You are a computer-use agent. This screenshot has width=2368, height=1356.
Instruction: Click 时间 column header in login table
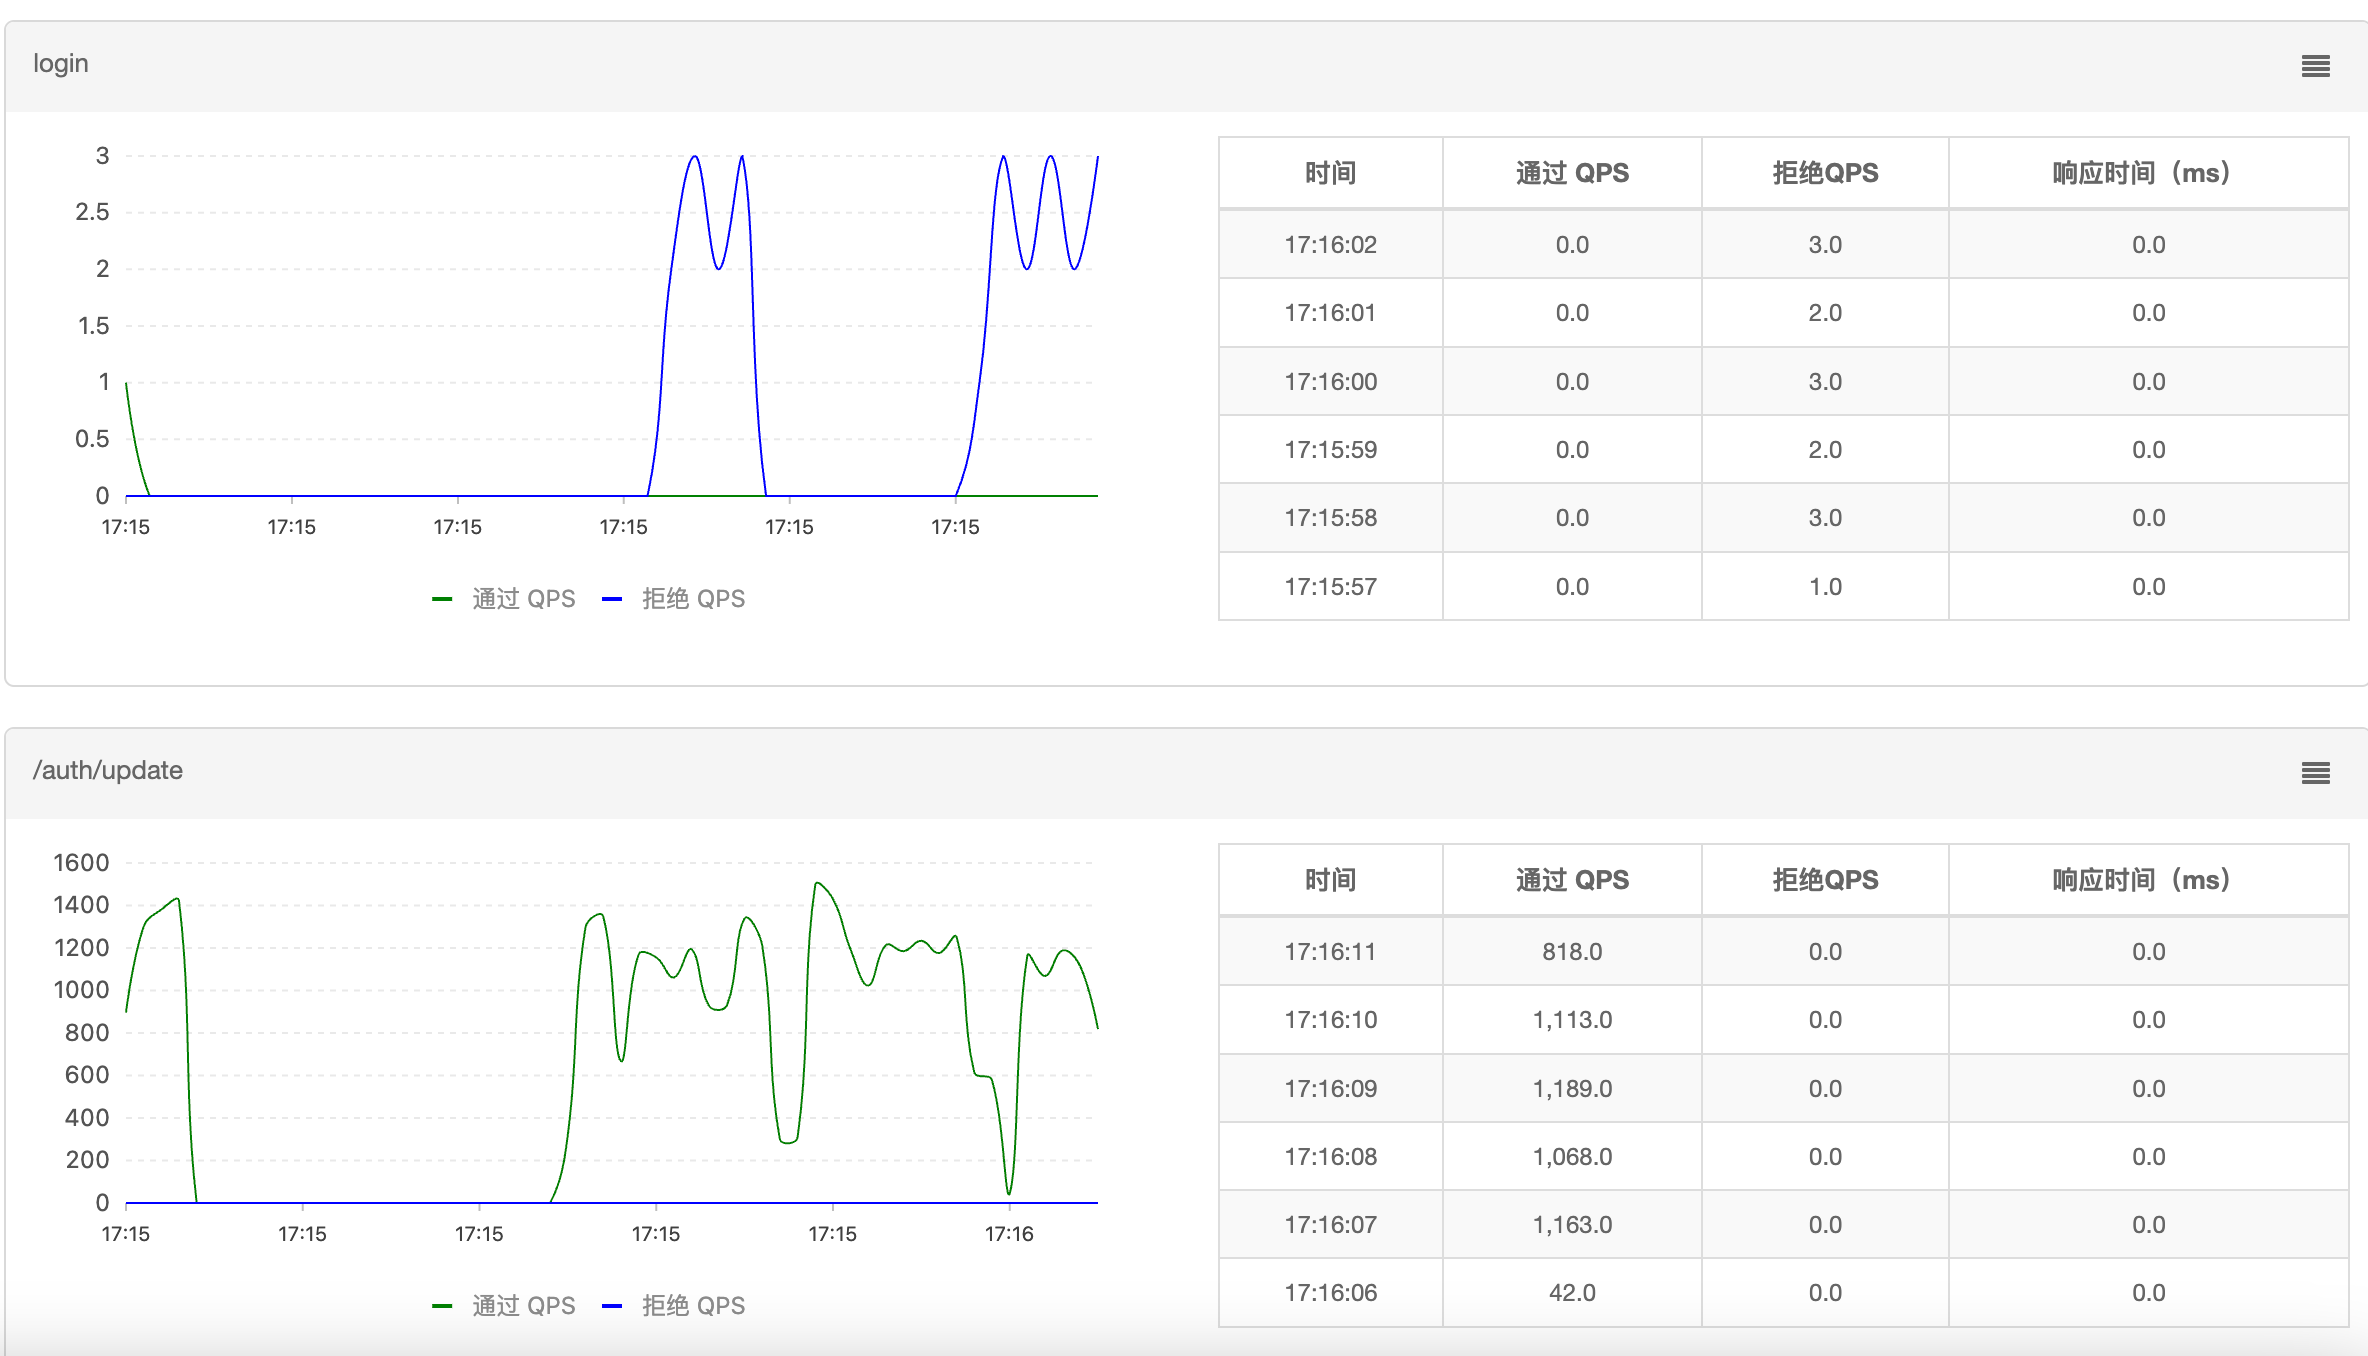coord(1330,173)
